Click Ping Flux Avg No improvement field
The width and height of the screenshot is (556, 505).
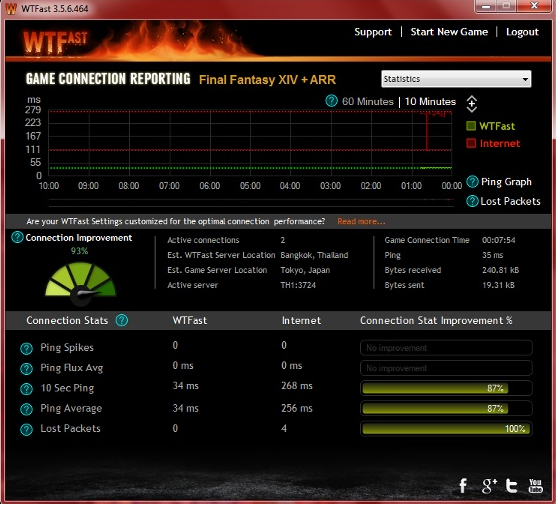(446, 368)
